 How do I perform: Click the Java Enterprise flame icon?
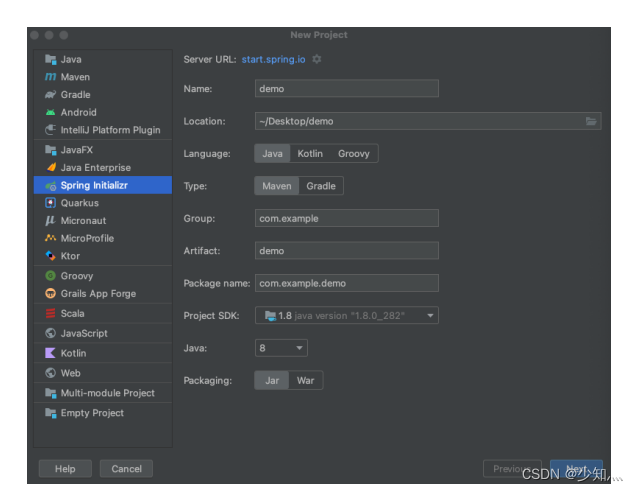pyautogui.click(x=50, y=167)
